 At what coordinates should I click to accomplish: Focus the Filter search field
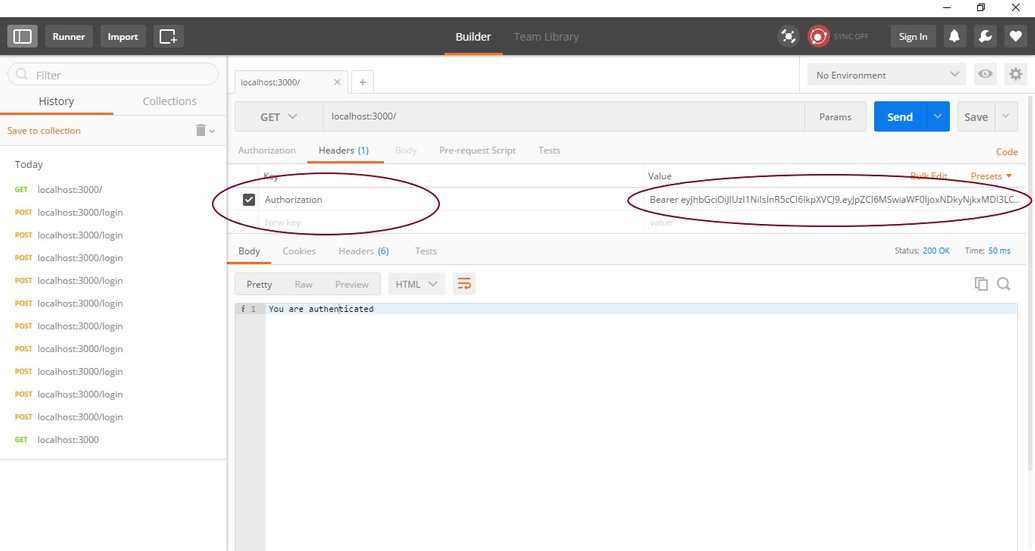[x=113, y=75]
